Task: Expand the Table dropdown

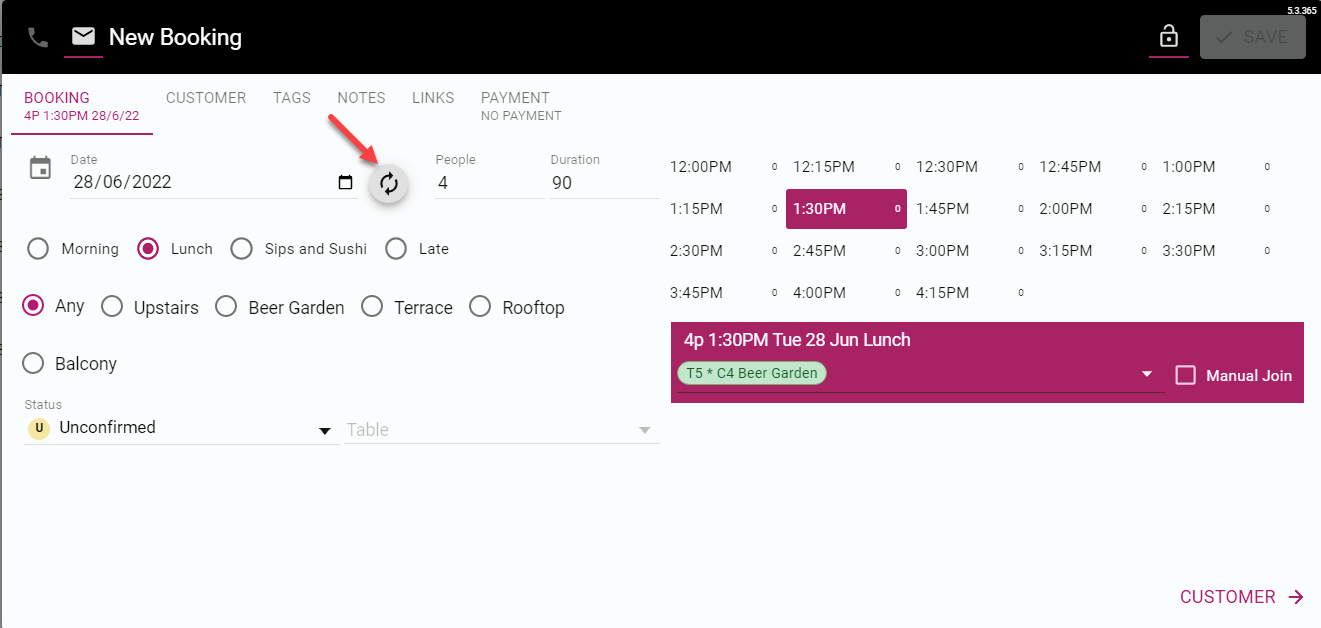Action: point(645,430)
